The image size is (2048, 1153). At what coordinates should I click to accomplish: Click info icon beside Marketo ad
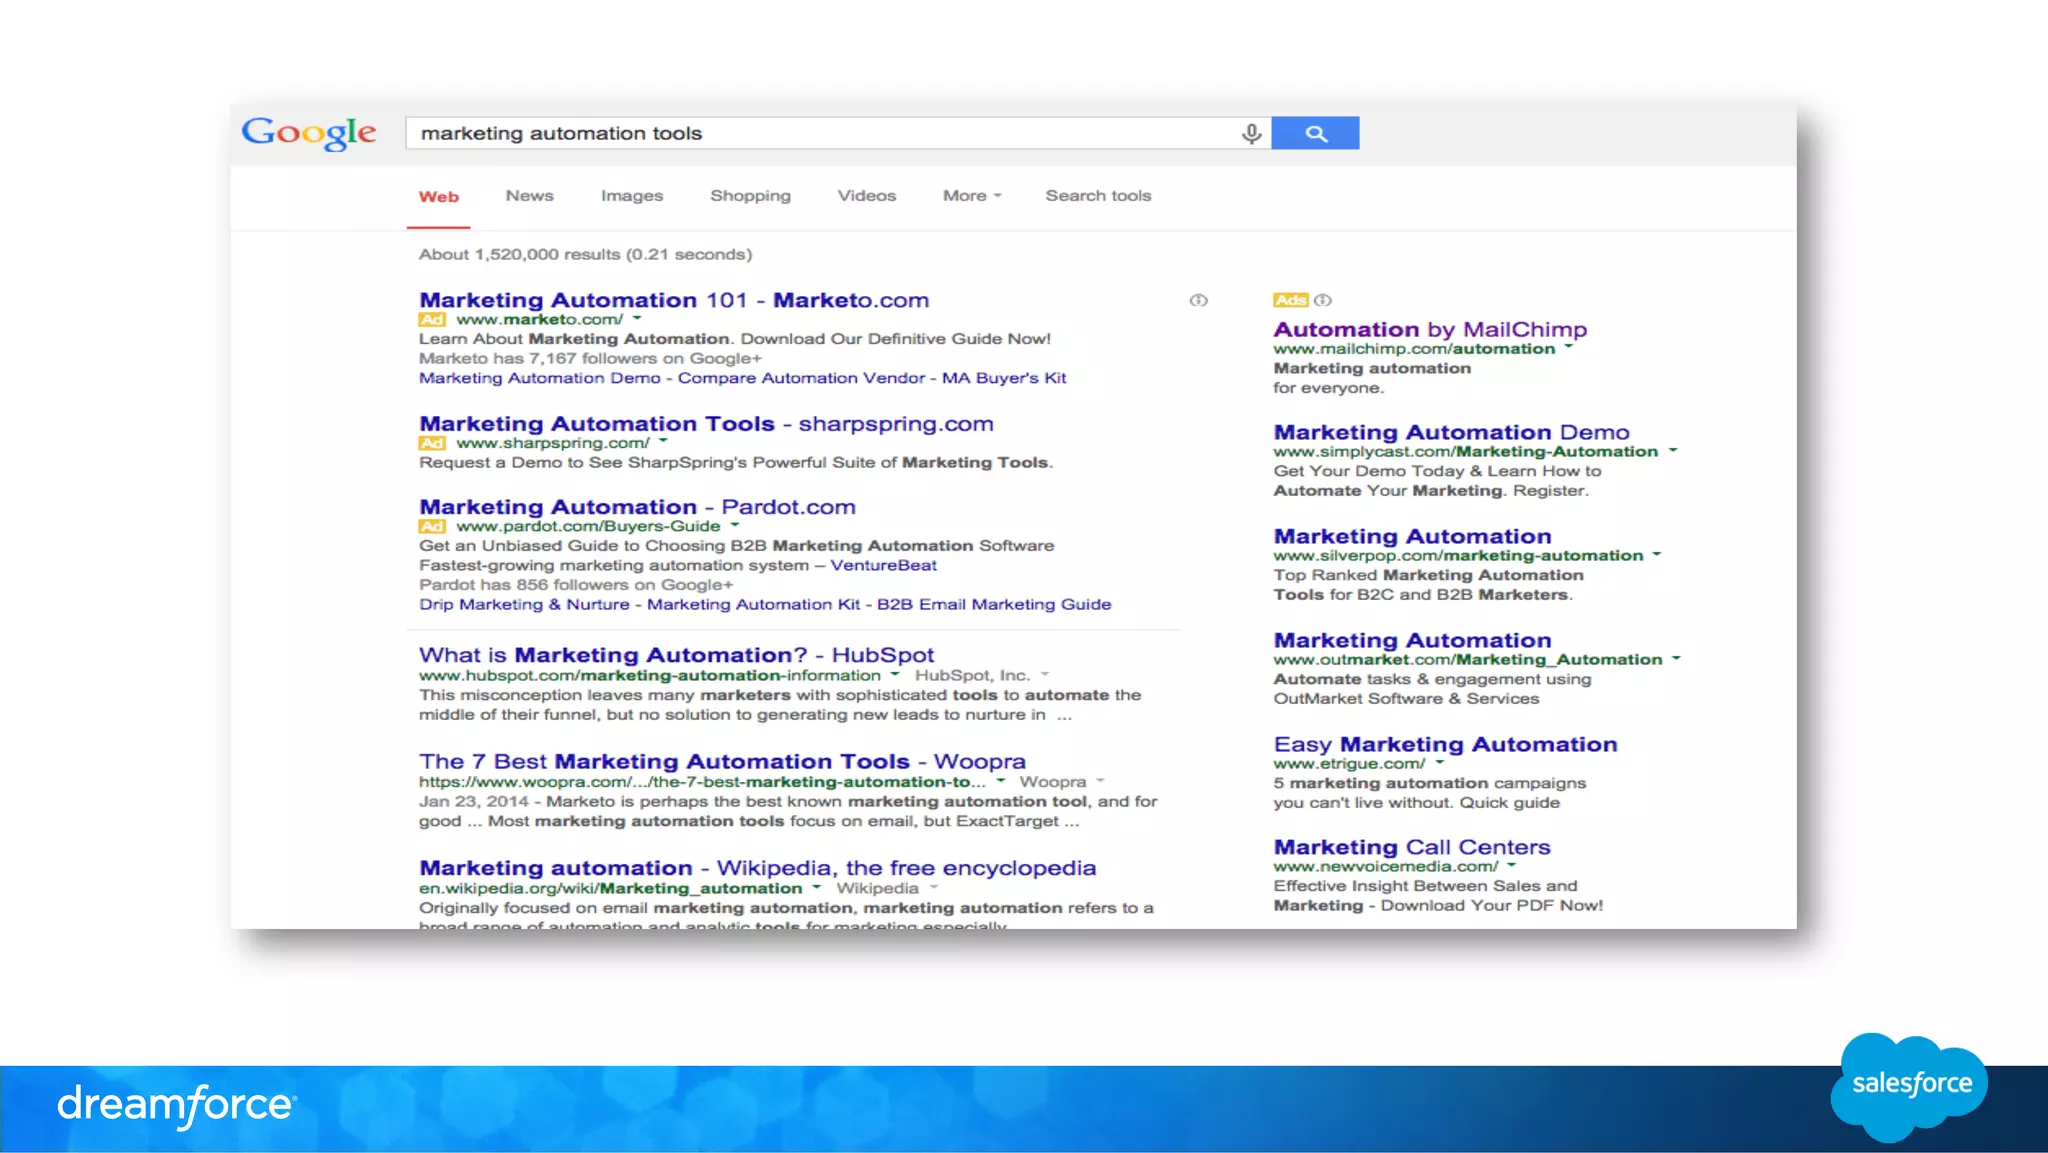point(1198,300)
